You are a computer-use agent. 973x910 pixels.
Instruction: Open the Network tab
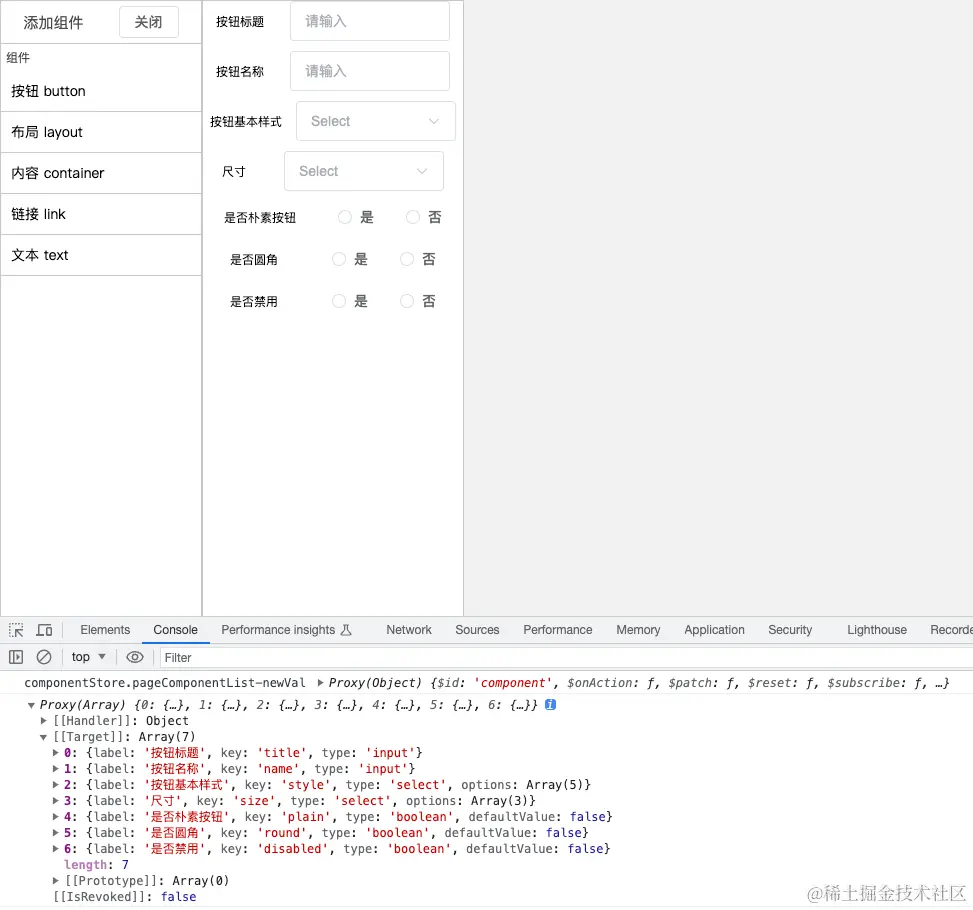point(409,630)
